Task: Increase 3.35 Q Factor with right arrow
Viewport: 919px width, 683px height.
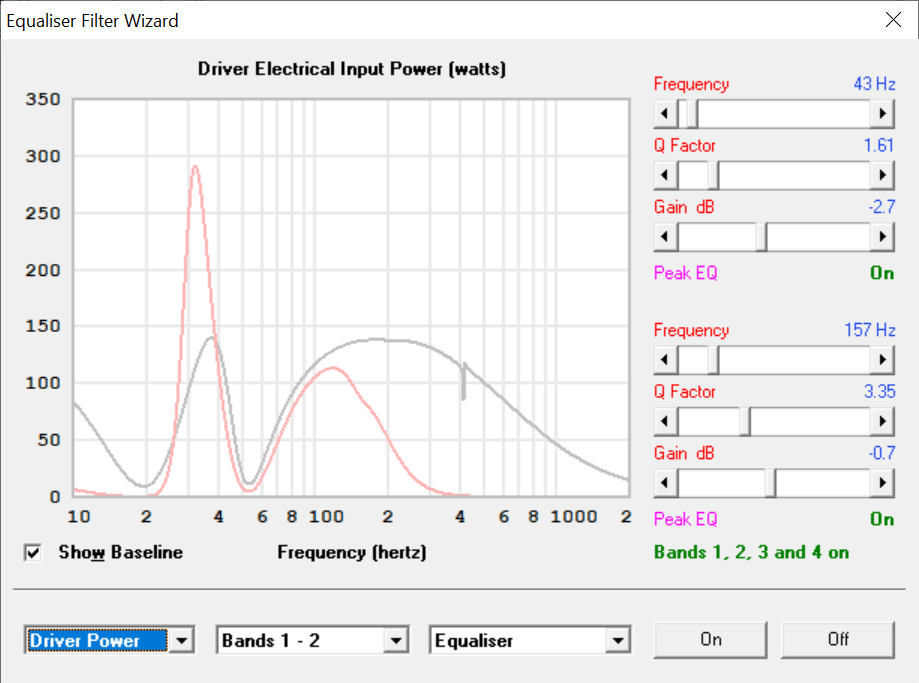Action: click(882, 421)
